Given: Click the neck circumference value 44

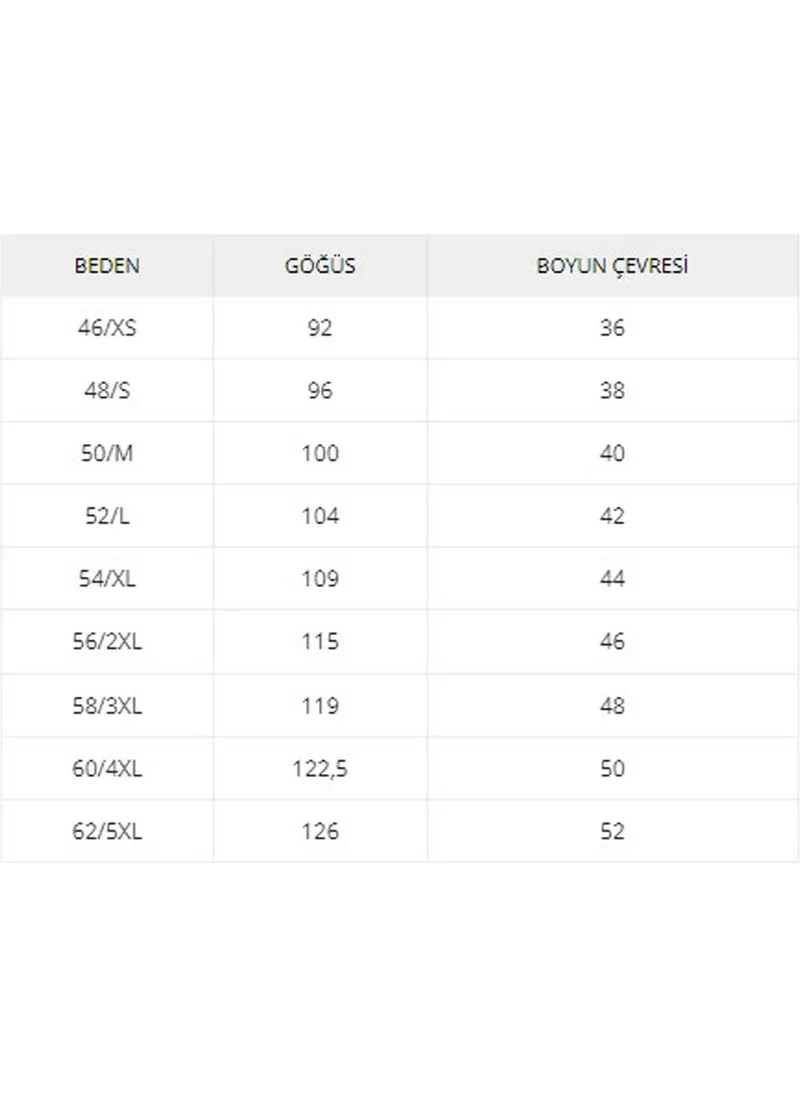Looking at the screenshot, I should coord(613,579).
